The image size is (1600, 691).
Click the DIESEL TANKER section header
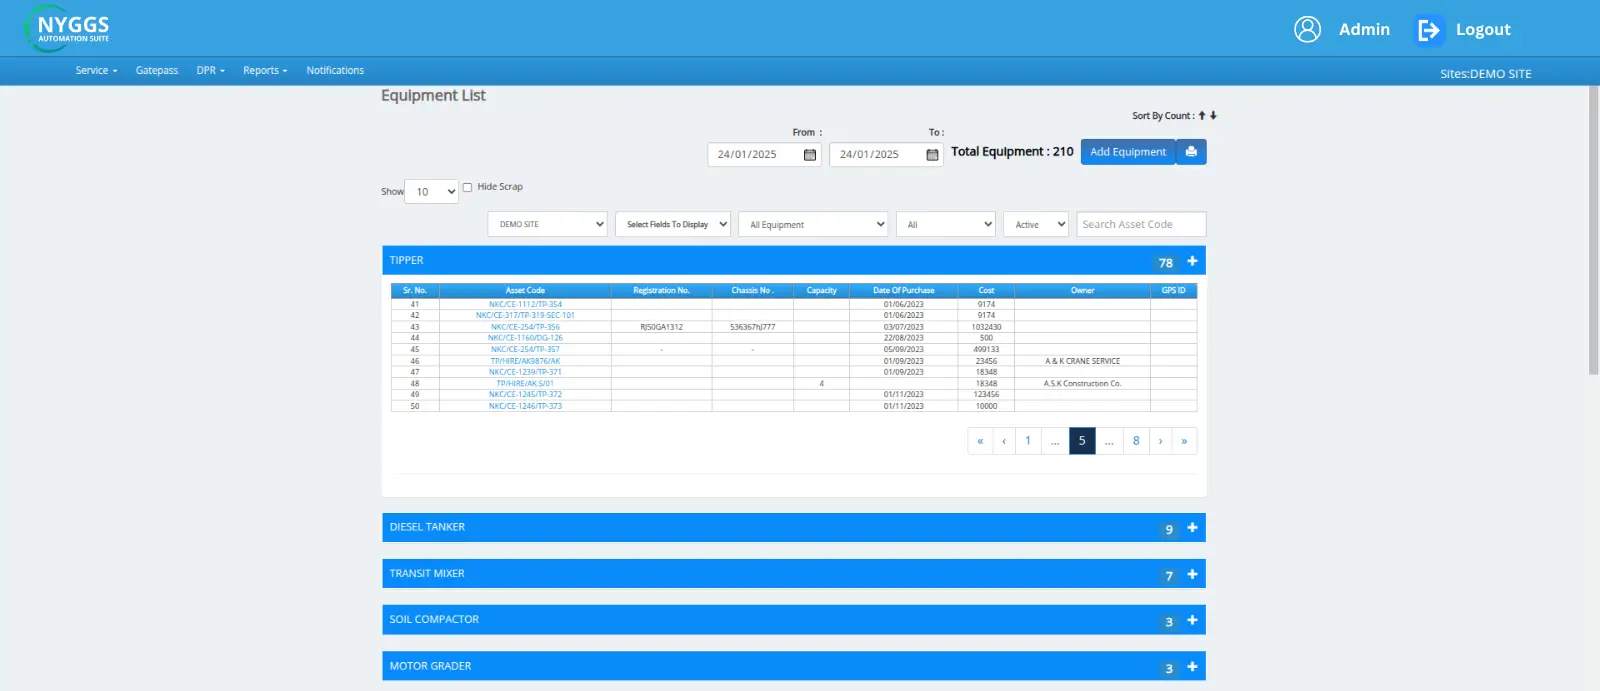[794, 527]
